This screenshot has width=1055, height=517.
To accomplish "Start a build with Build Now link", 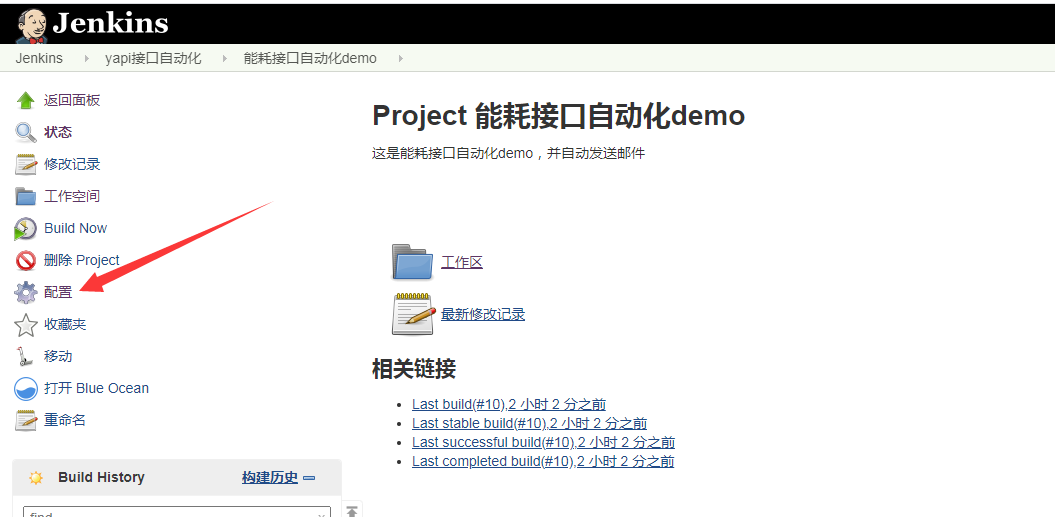I will (75, 228).
